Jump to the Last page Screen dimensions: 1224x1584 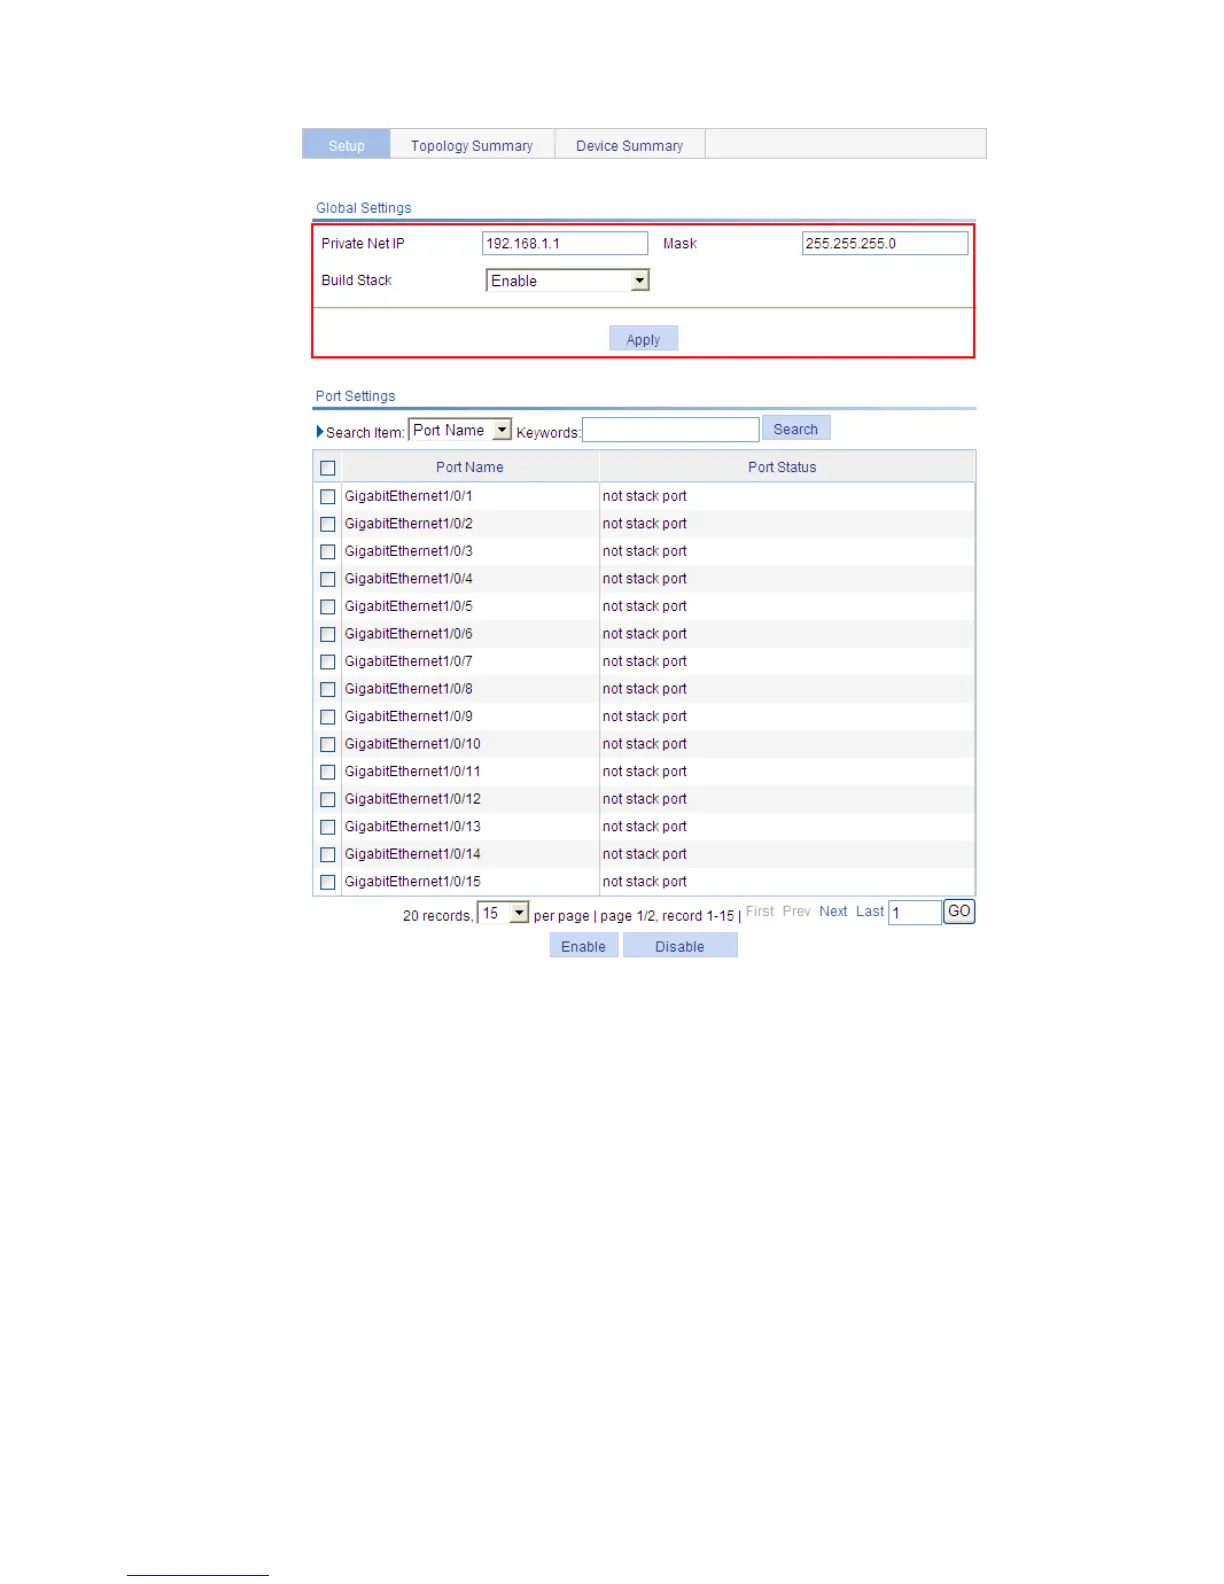click(870, 911)
